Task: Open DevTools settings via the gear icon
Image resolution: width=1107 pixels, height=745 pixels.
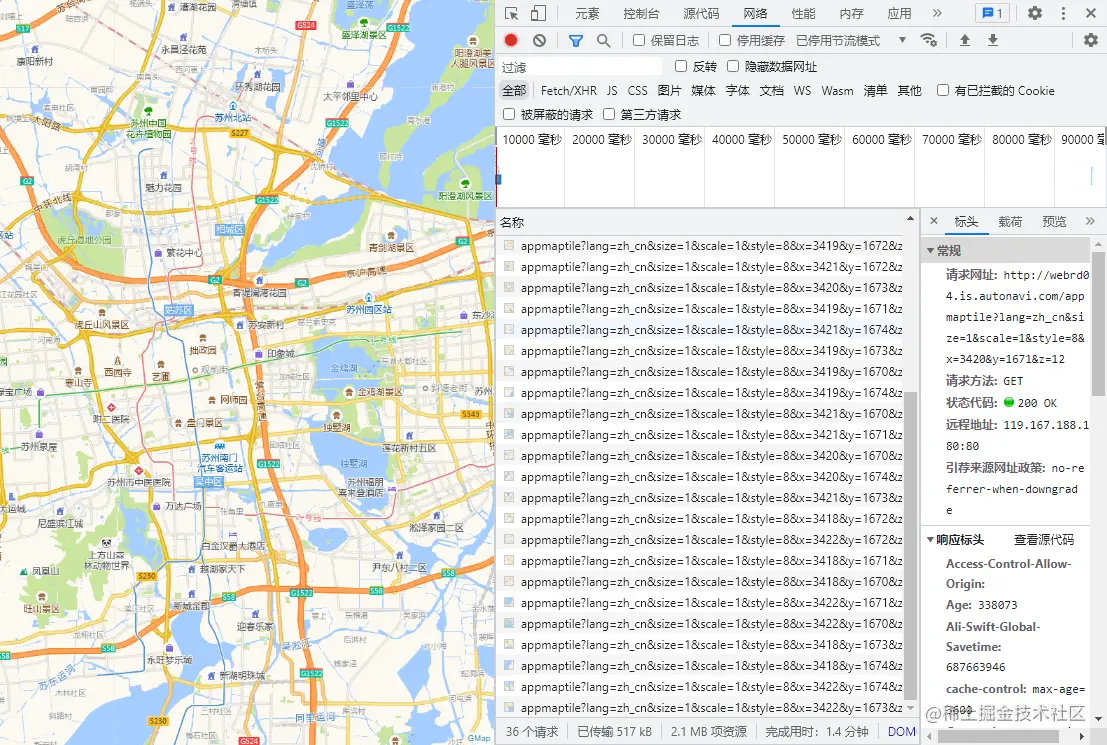Action: coord(1034,13)
